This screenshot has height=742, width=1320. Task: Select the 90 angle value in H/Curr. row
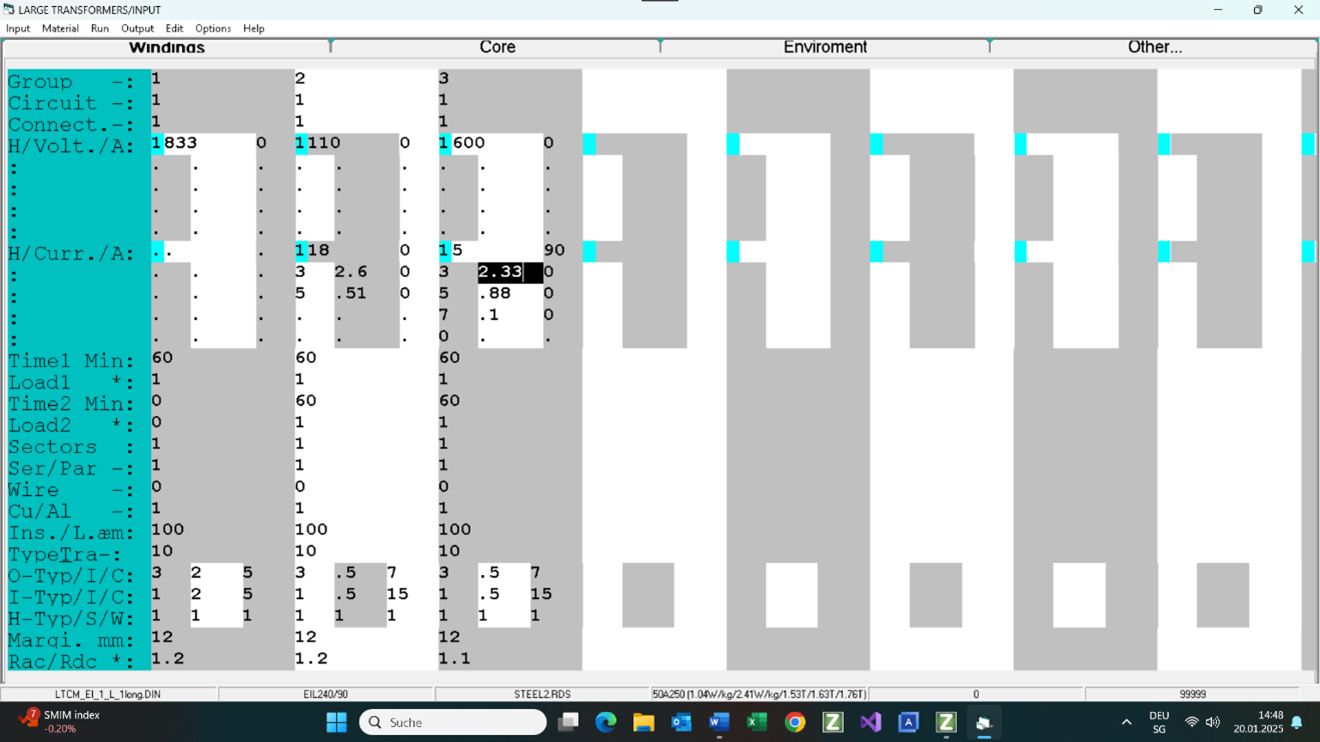554,250
